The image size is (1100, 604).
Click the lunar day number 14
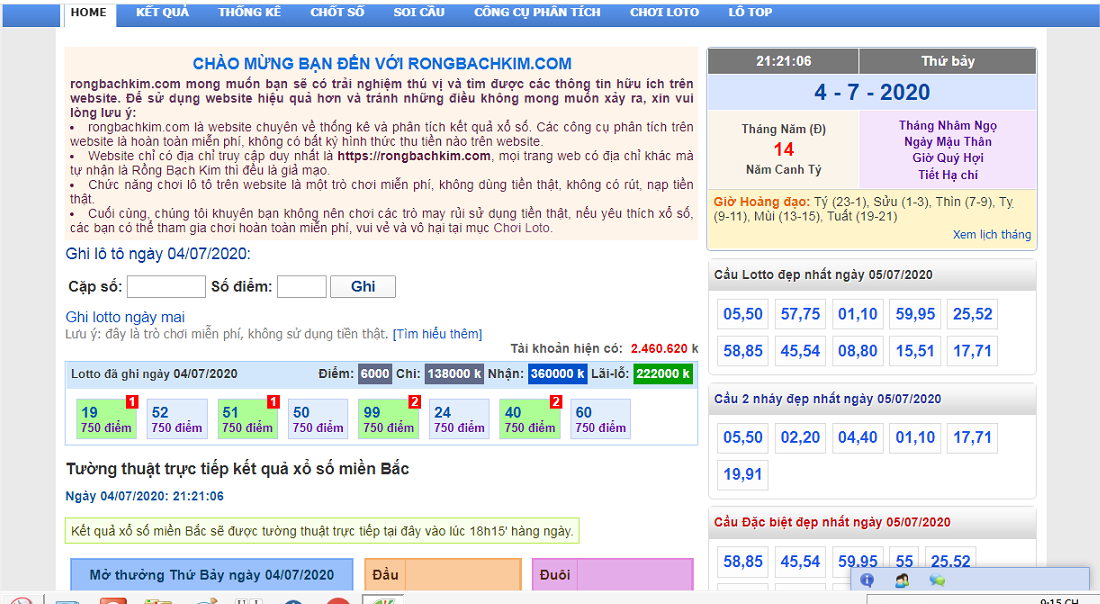pyautogui.click(x=784, y=149)
